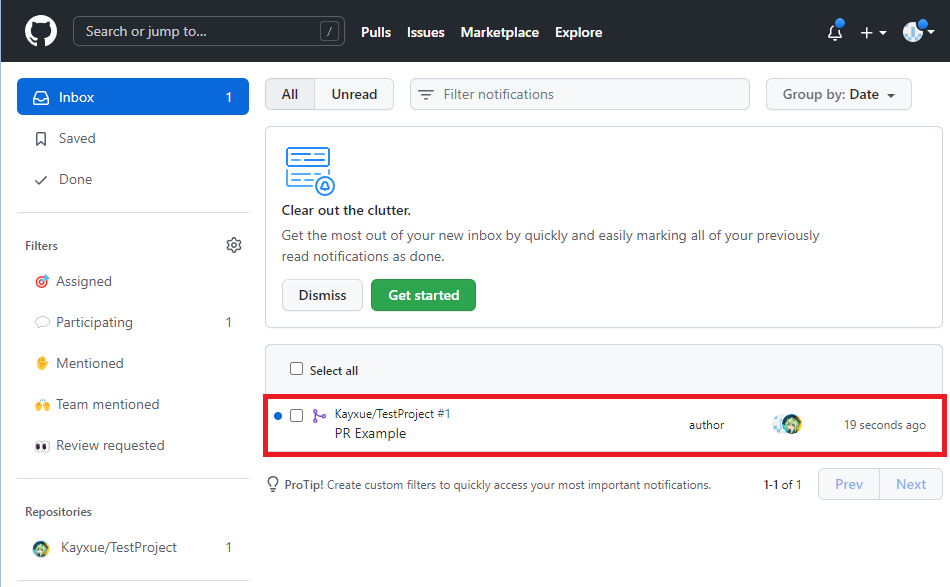Click the blue unread dot on PR Example

(279, 417)
